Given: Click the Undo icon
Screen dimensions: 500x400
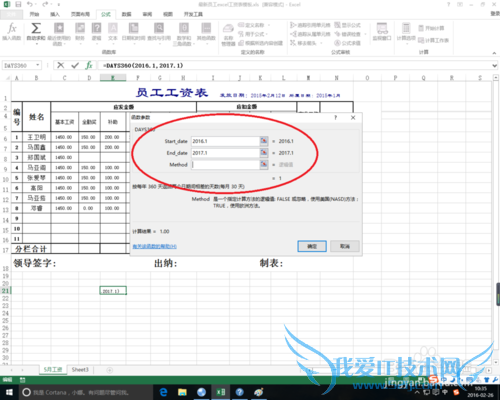Looking at the screenshot, I should click(30, 5).
